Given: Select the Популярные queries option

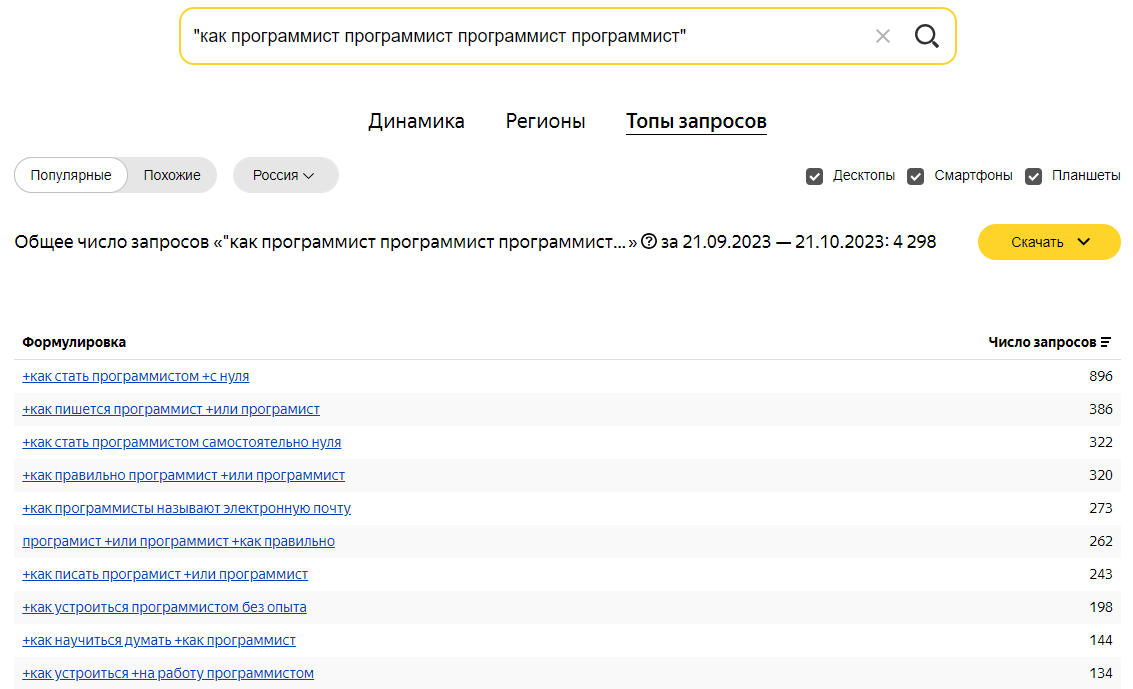Looking at the screenshot, I should tap(71, 175).
